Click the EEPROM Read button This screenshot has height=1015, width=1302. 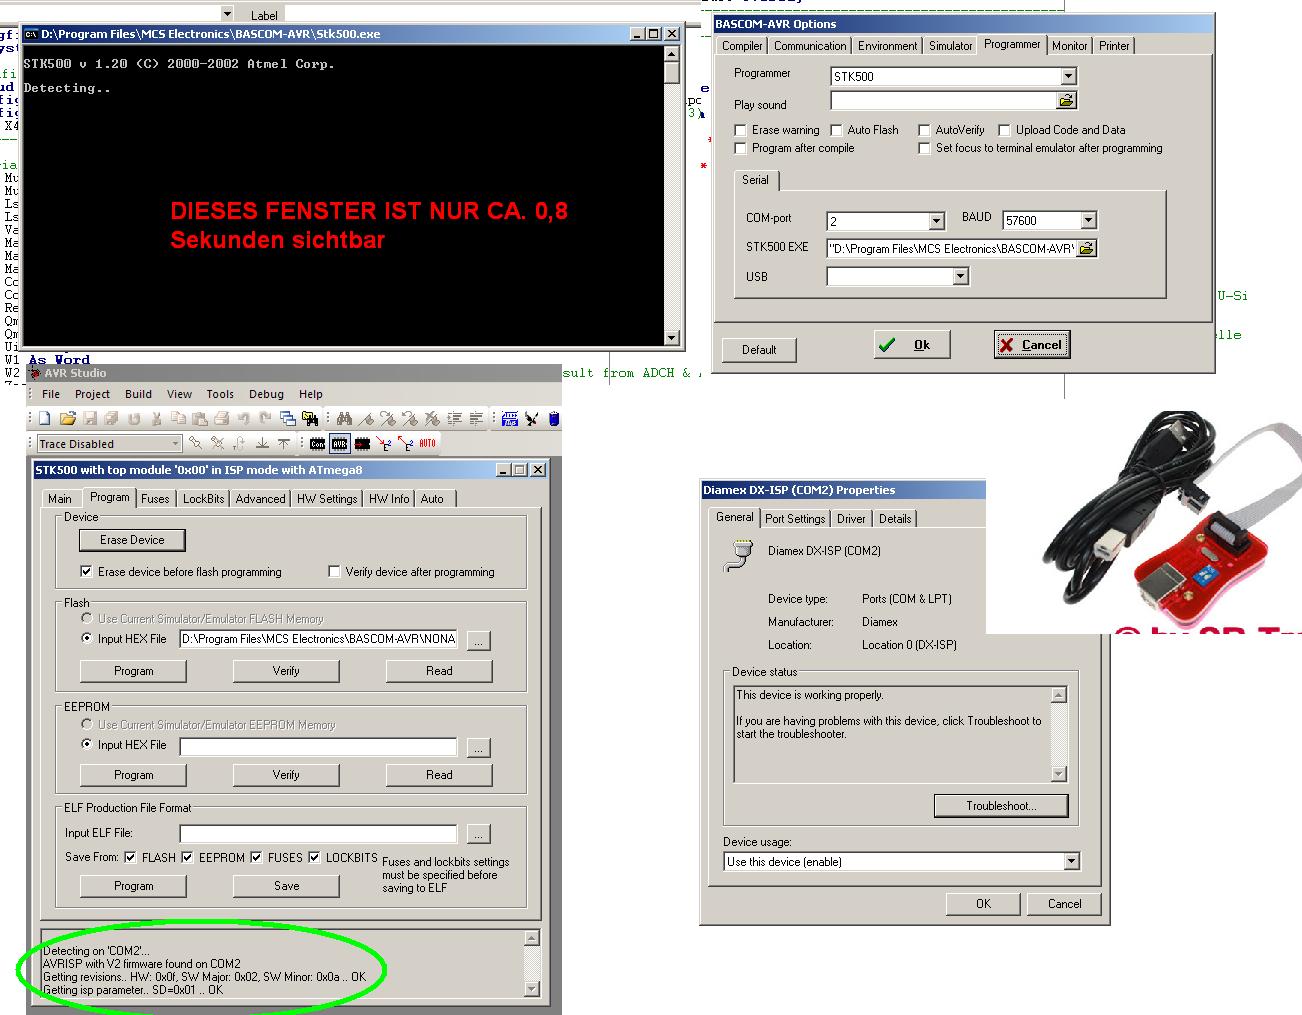click(439, 775)
